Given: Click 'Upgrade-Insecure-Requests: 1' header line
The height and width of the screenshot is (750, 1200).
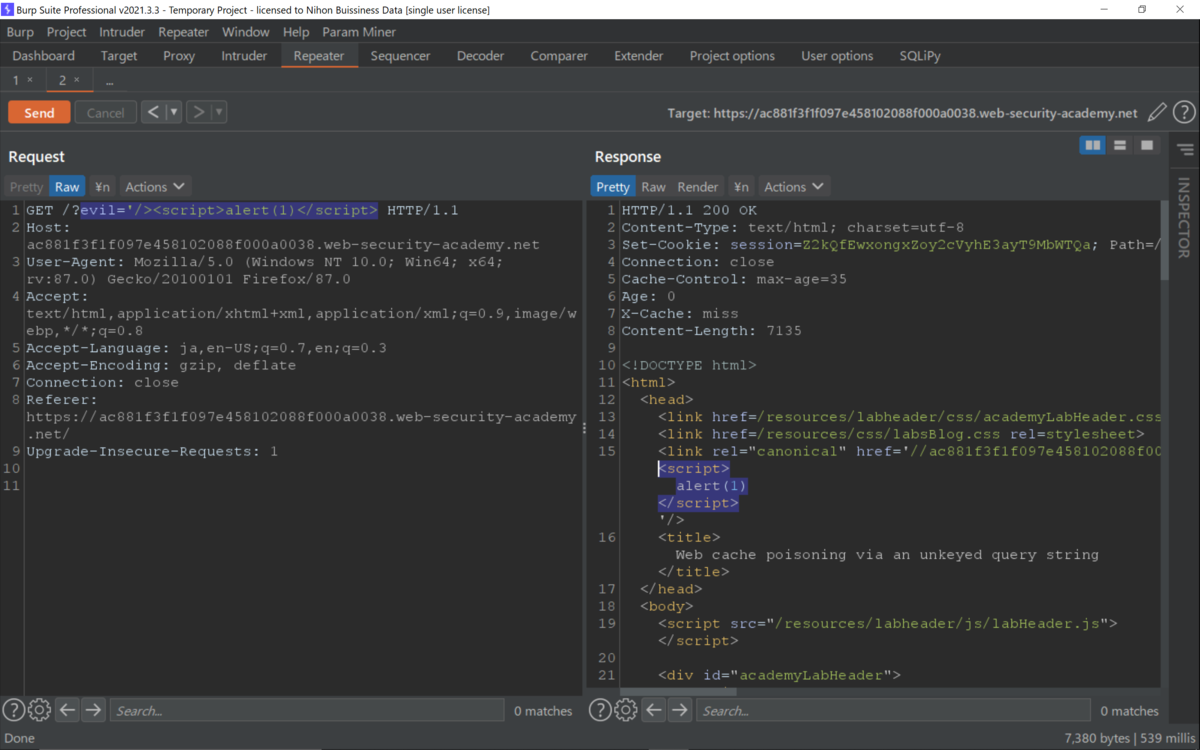Looking at the screenshot, I should pyautogui.click(x=152, y=451).
